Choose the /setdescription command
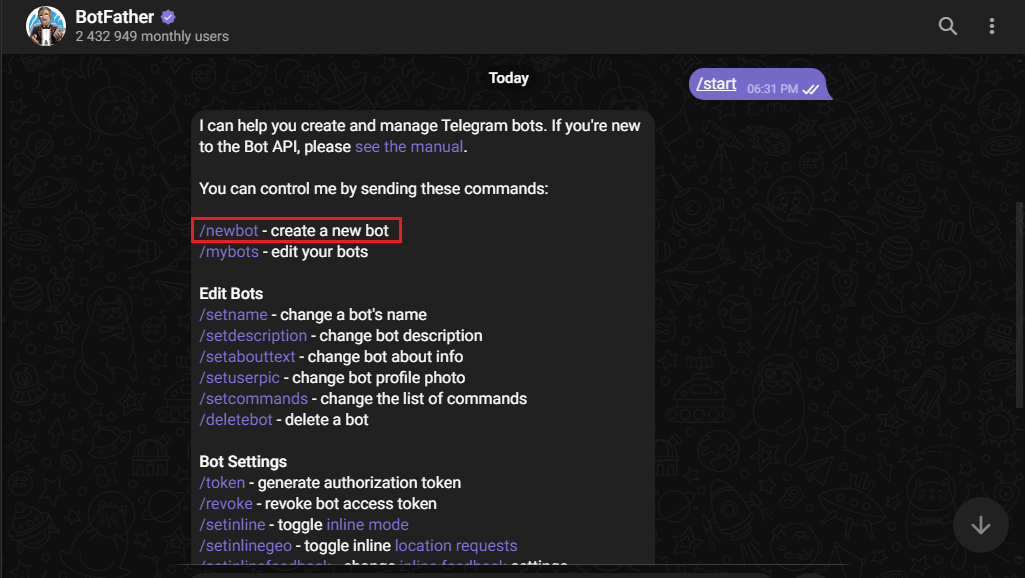This screenshot has height=578, width=1025. click(x=253, y=335)
